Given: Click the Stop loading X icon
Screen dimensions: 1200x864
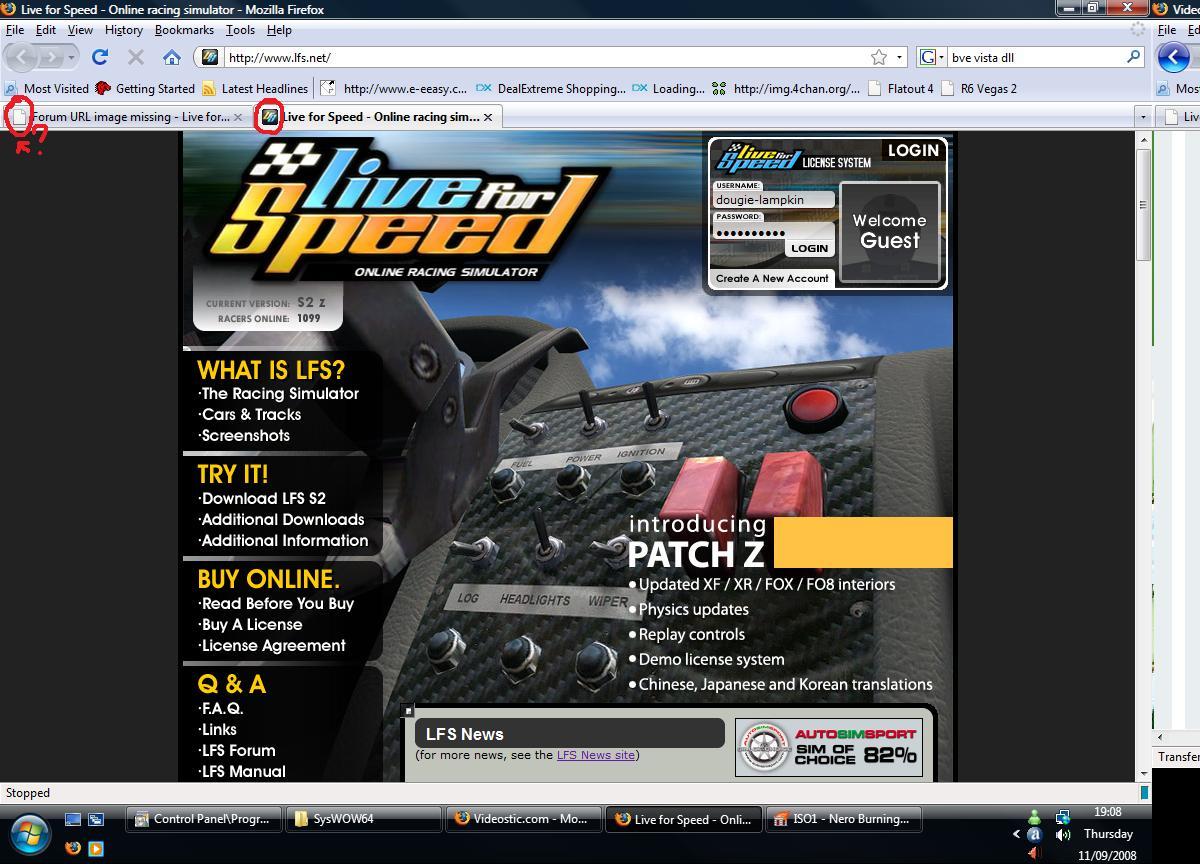Looking at the screenshot, I should (136, 57).
